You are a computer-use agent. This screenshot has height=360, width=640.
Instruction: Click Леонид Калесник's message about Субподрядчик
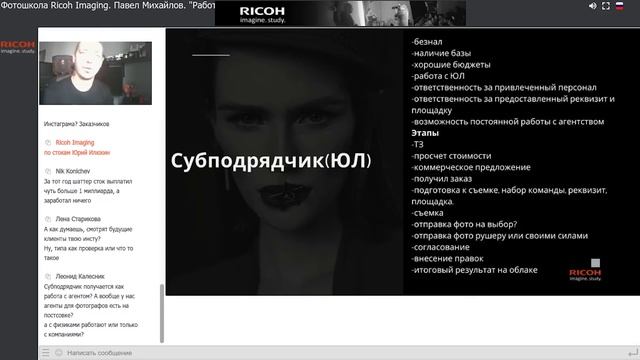[x=91, y=310]
